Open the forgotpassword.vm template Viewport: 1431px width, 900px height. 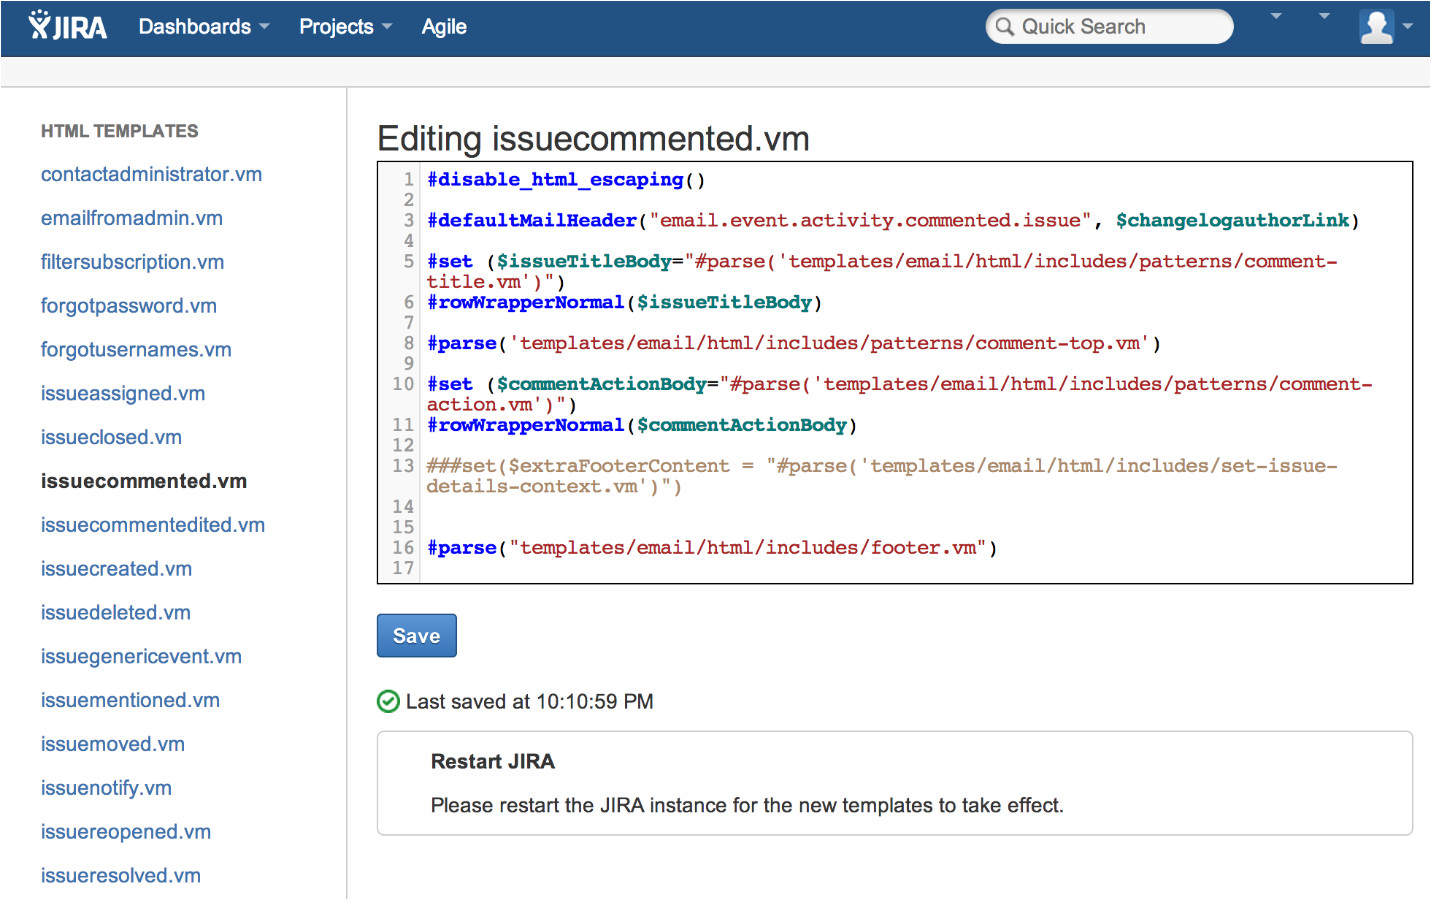pyautogui.click(x=128, y=306)
